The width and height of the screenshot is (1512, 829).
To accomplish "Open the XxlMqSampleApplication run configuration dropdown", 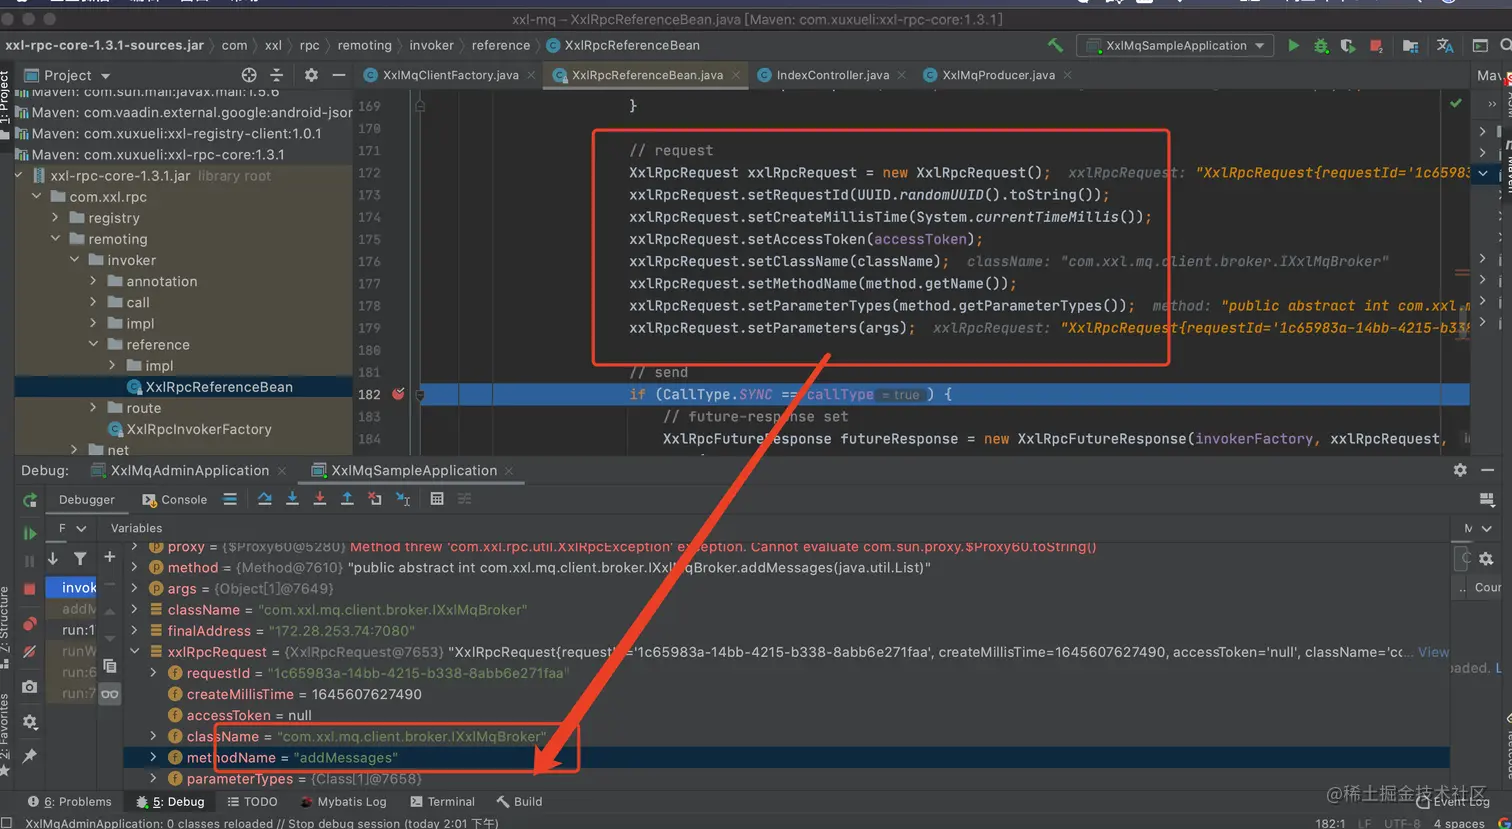I will (x=1175, y=46).
